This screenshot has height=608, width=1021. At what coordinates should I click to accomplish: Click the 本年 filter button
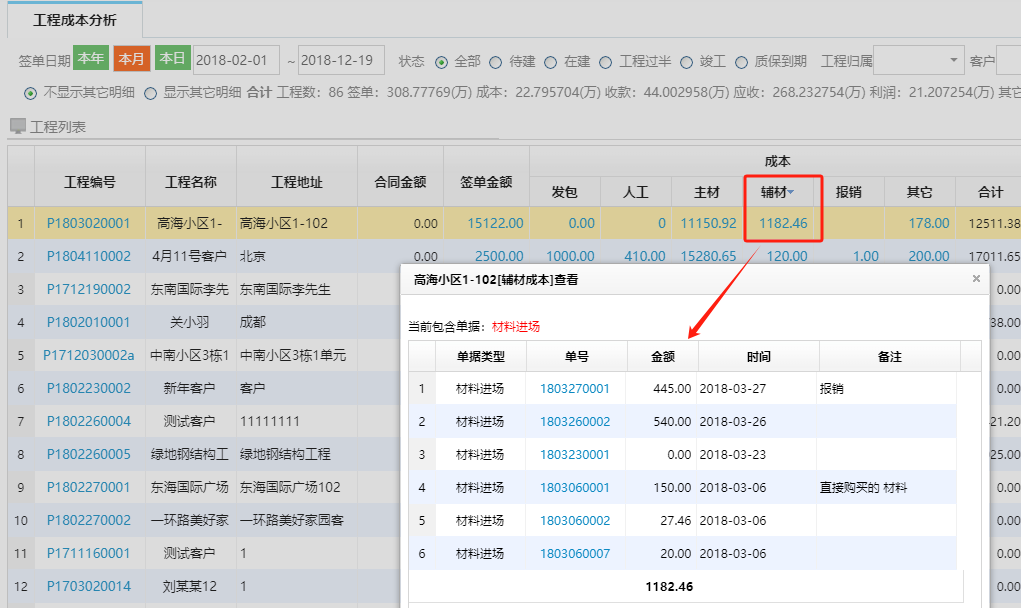(91, 59)
